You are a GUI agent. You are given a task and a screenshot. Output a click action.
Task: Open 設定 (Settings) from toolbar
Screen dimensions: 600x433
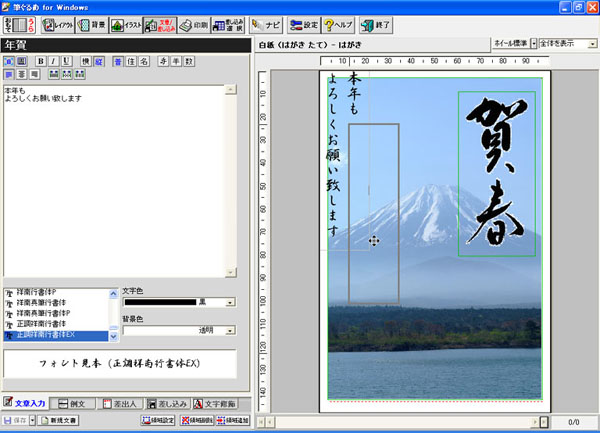click(x=304, y=25)
